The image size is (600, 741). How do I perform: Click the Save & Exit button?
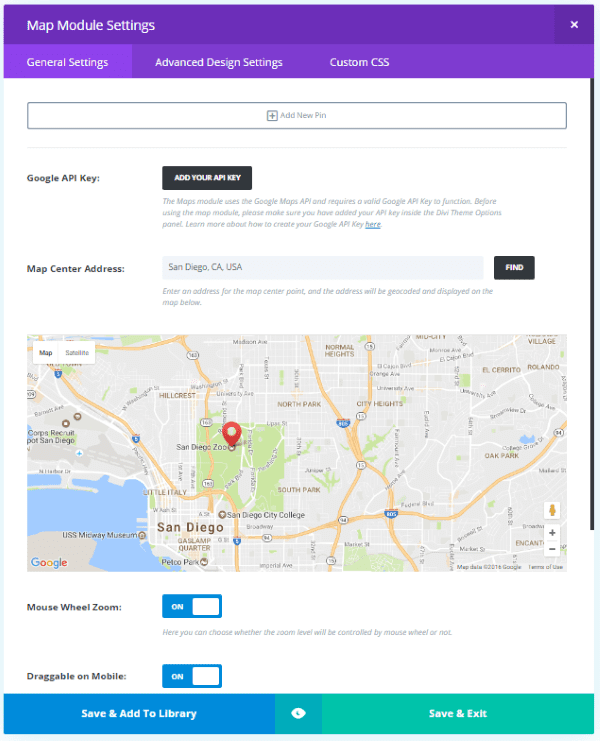click(x=458, y=714)
